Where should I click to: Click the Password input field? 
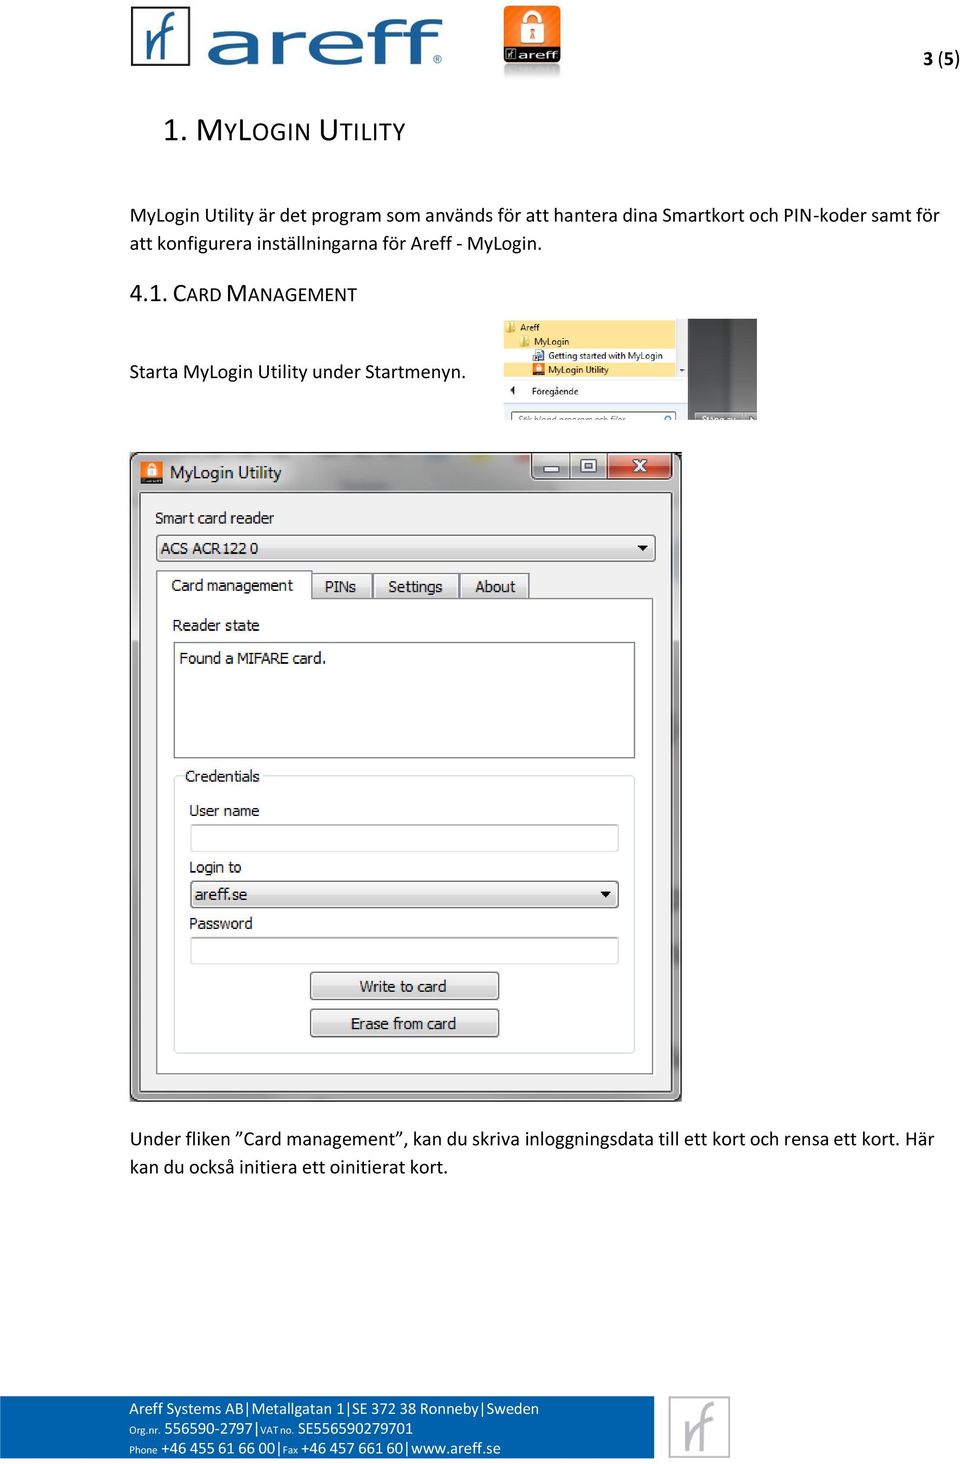[404, 950]
